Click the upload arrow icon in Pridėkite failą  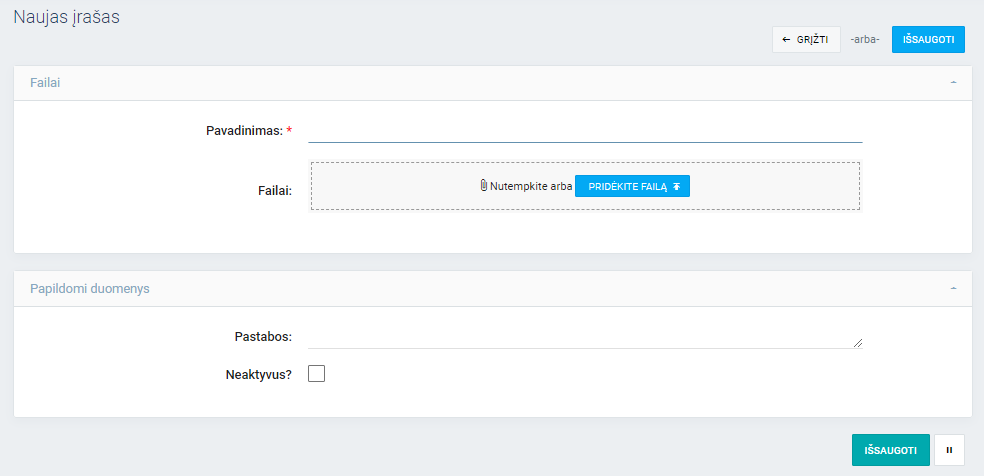click(x=677, y=187)
